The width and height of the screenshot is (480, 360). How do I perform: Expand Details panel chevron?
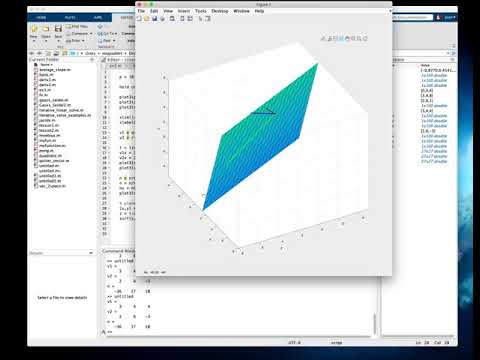[x=91, y=253]
